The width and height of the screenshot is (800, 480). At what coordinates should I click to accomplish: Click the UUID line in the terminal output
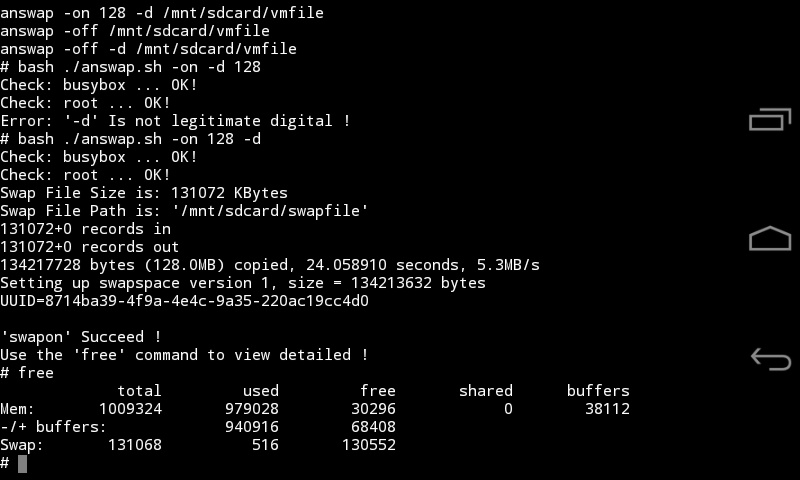(x=184, y=301)
